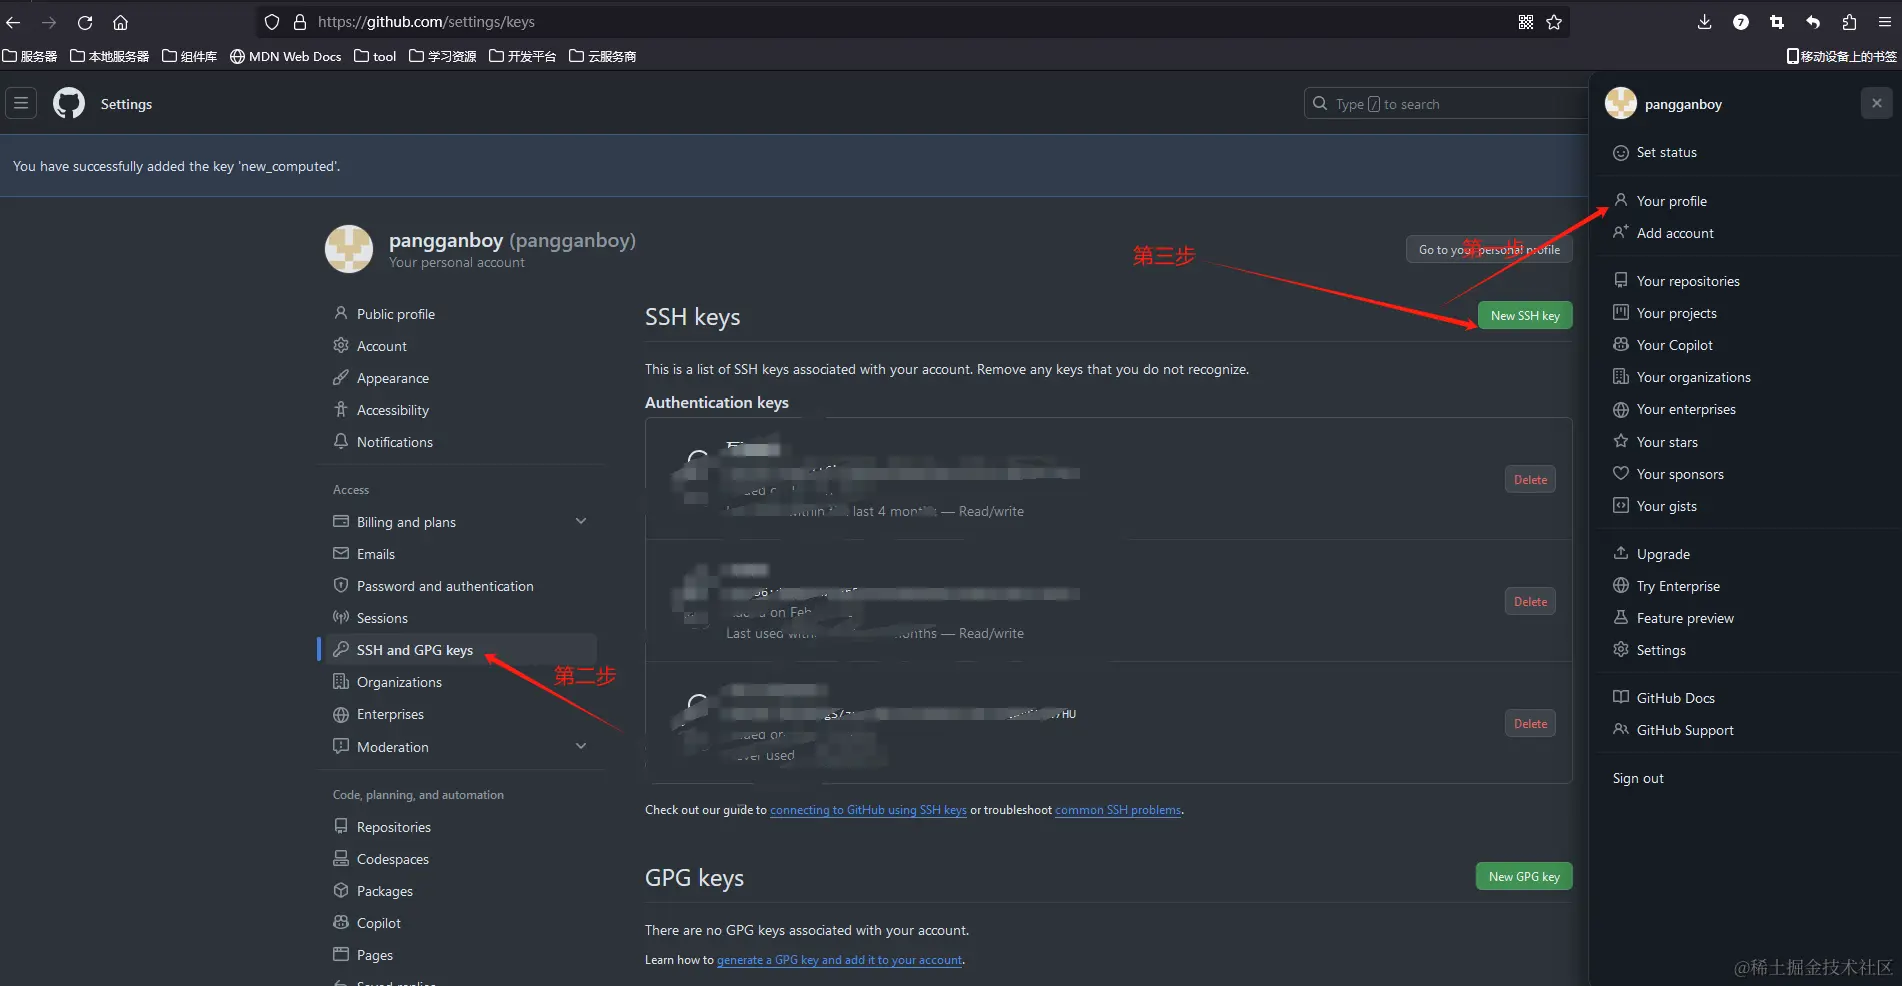This screenshot has width=1902, height=986.
Task: Open Your profile from user menu
Action: point(1671,201)
